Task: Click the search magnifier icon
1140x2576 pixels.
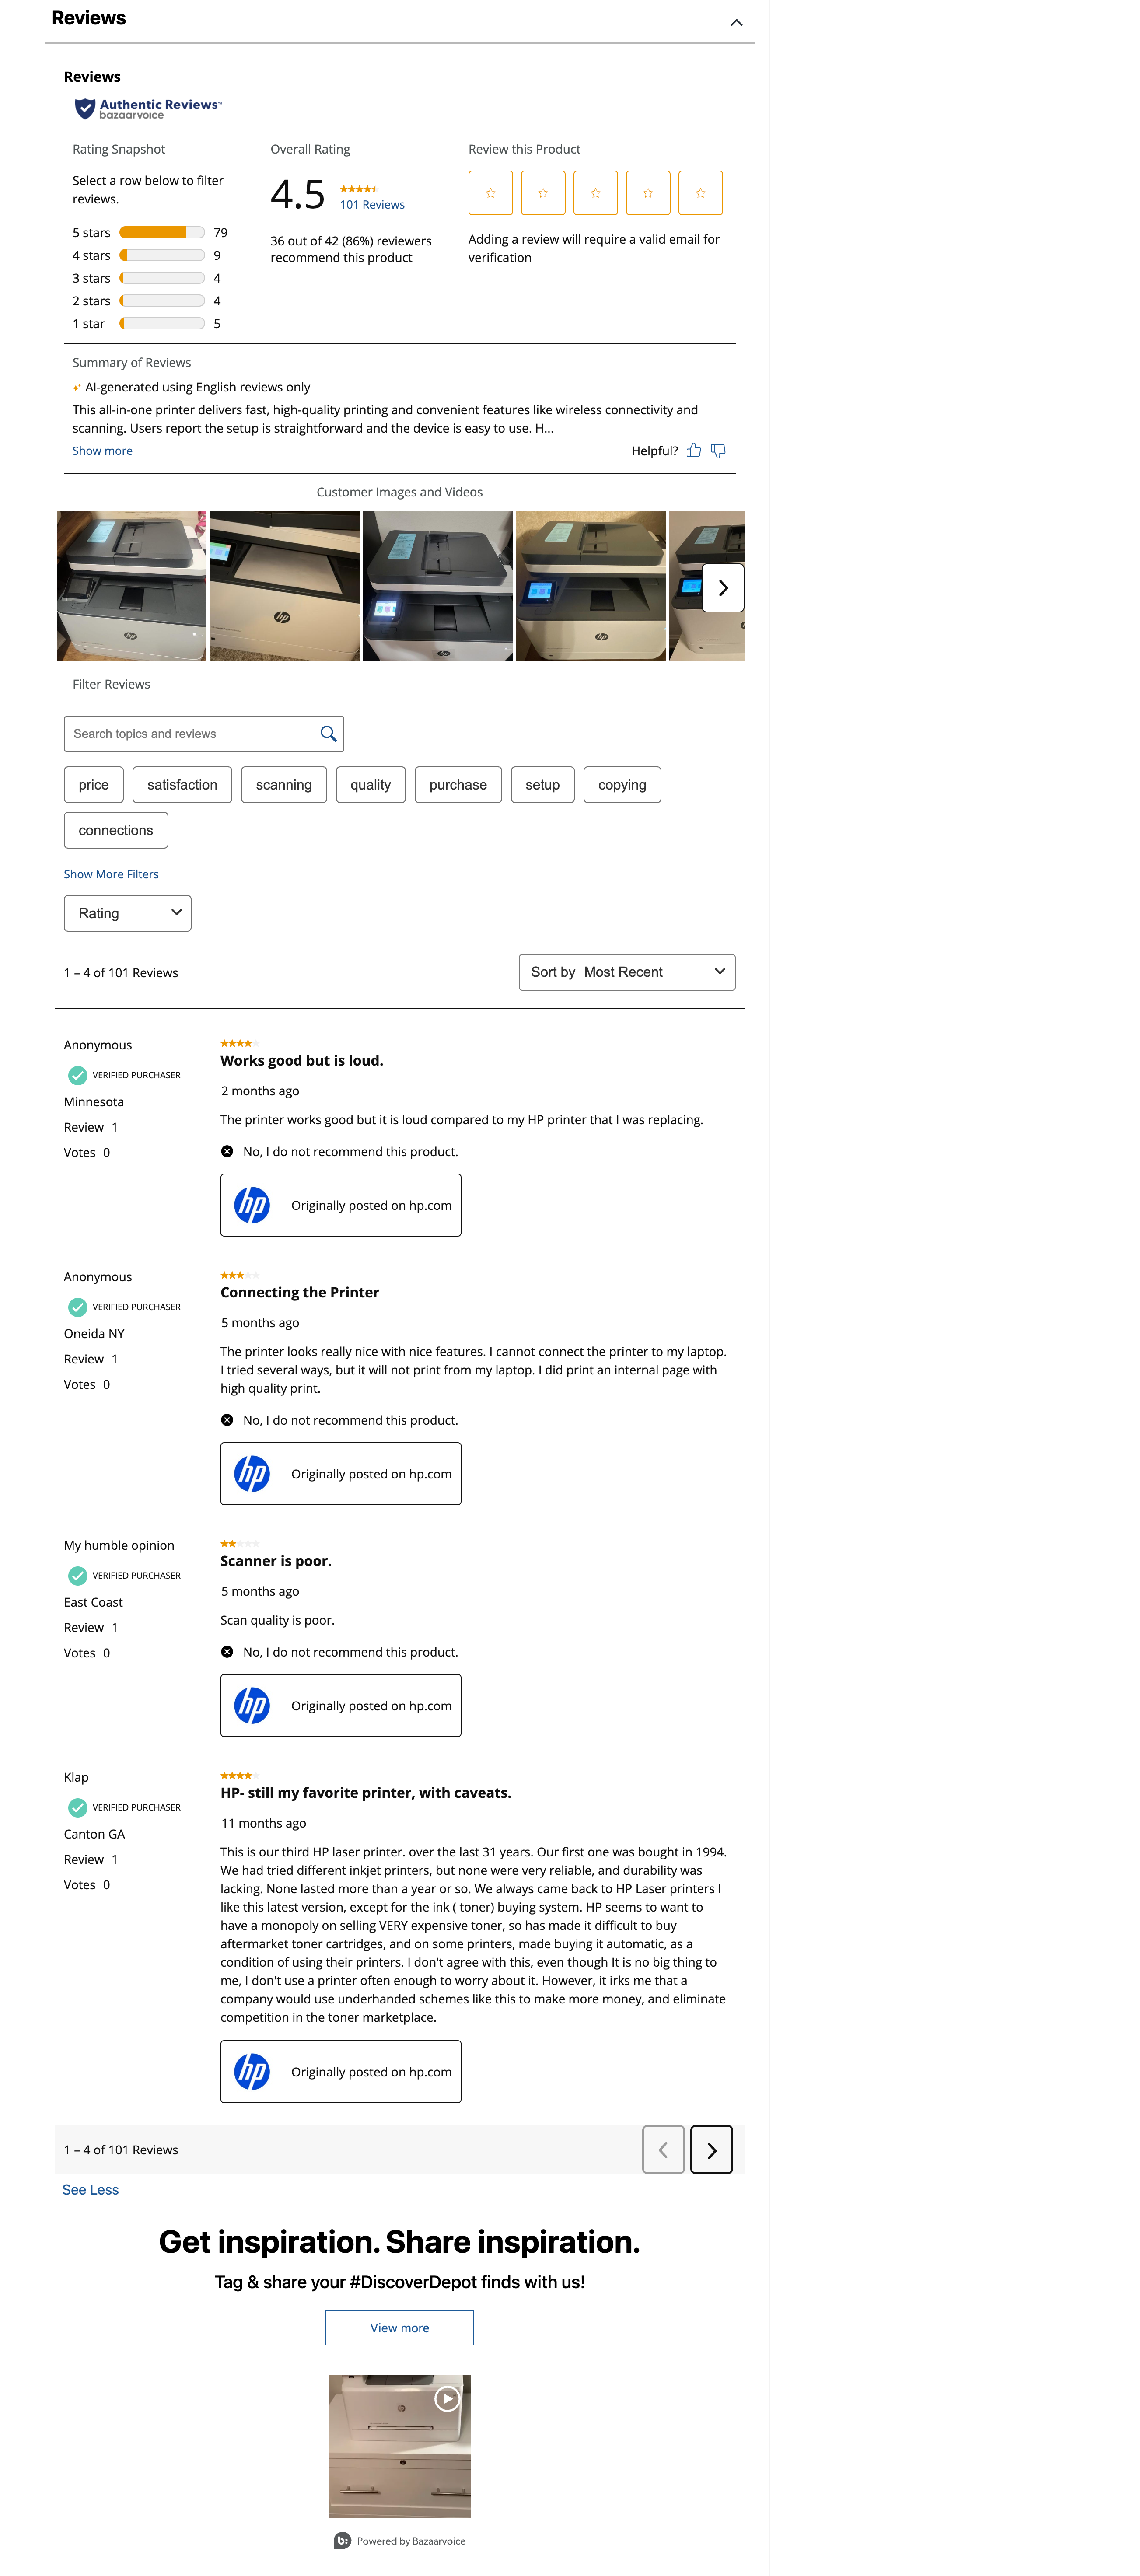Action: click(328, 734)
